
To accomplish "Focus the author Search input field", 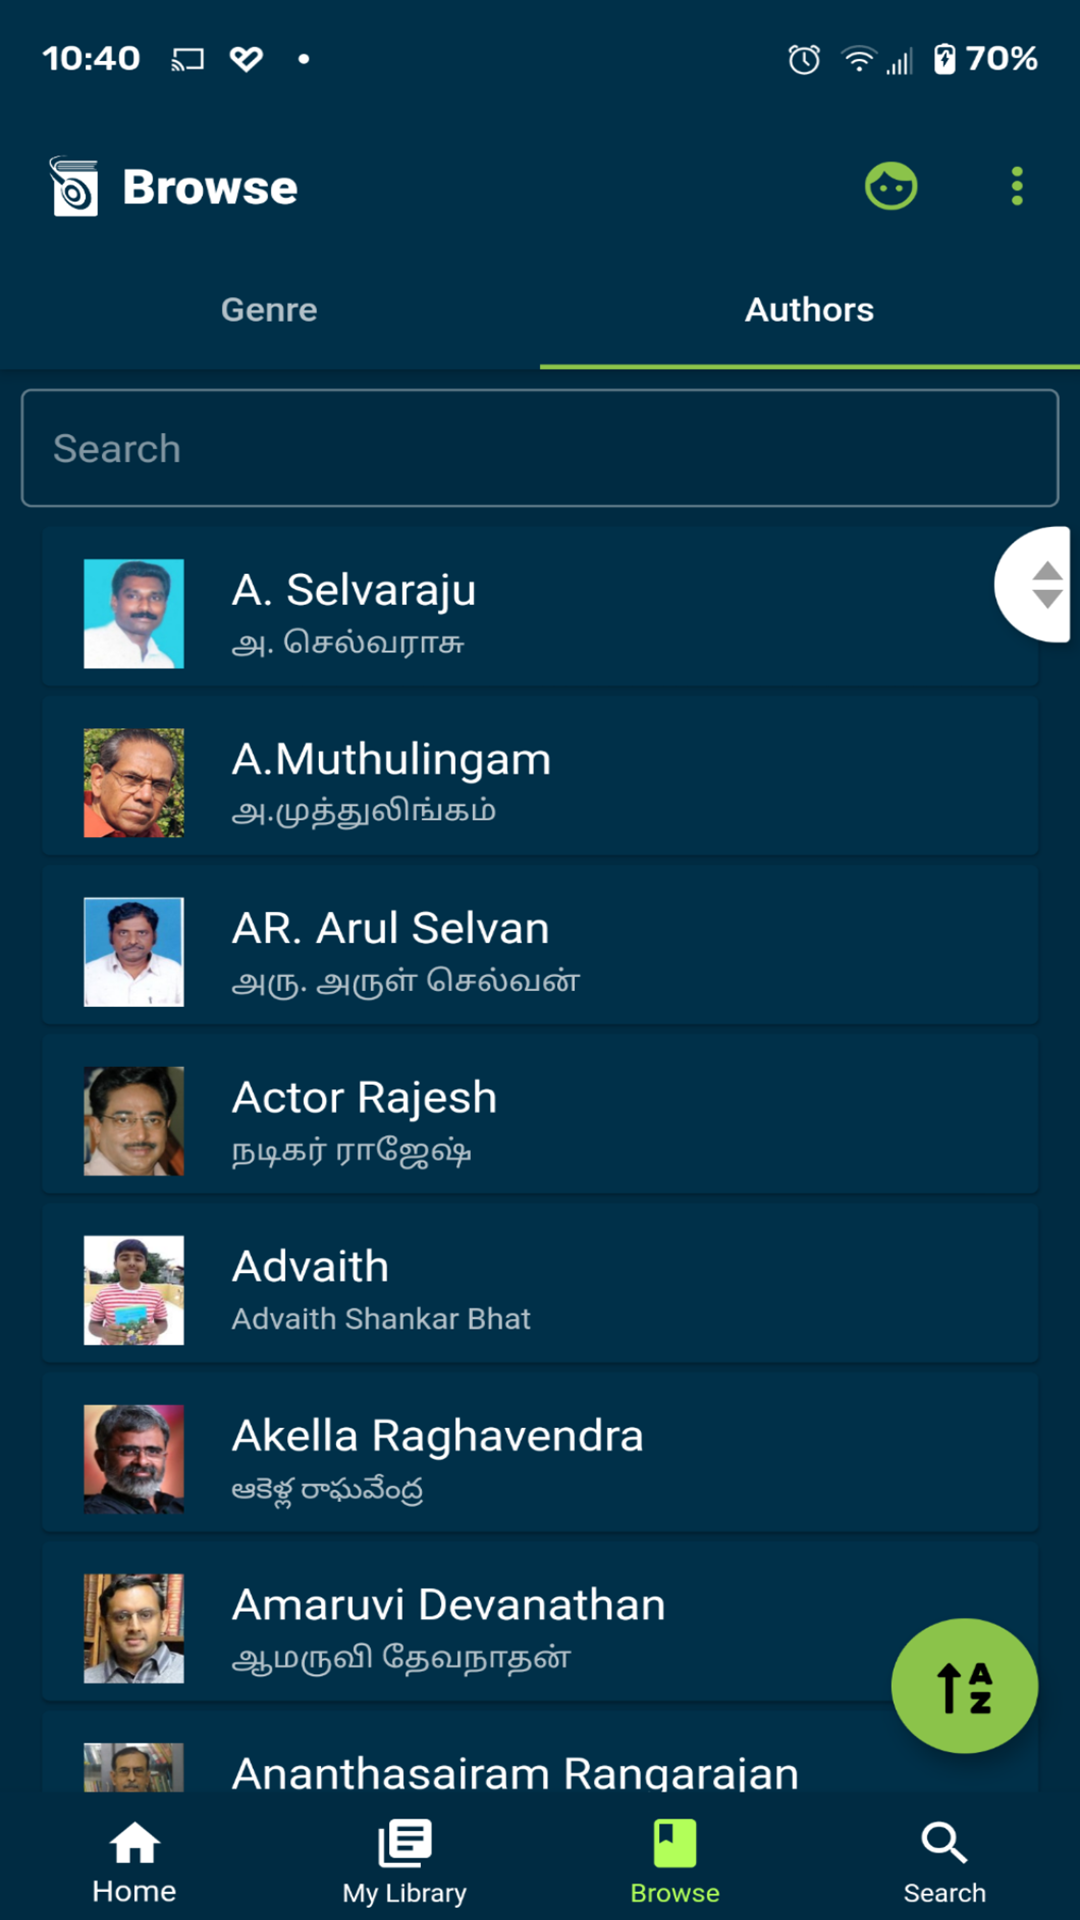I will click(x=540, y=449).
